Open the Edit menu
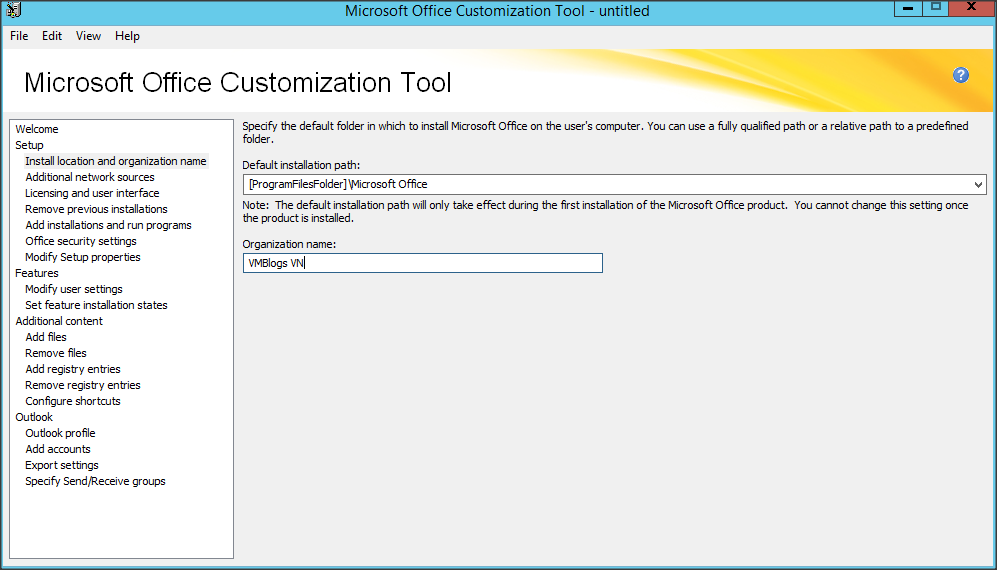 pos(52,36)
